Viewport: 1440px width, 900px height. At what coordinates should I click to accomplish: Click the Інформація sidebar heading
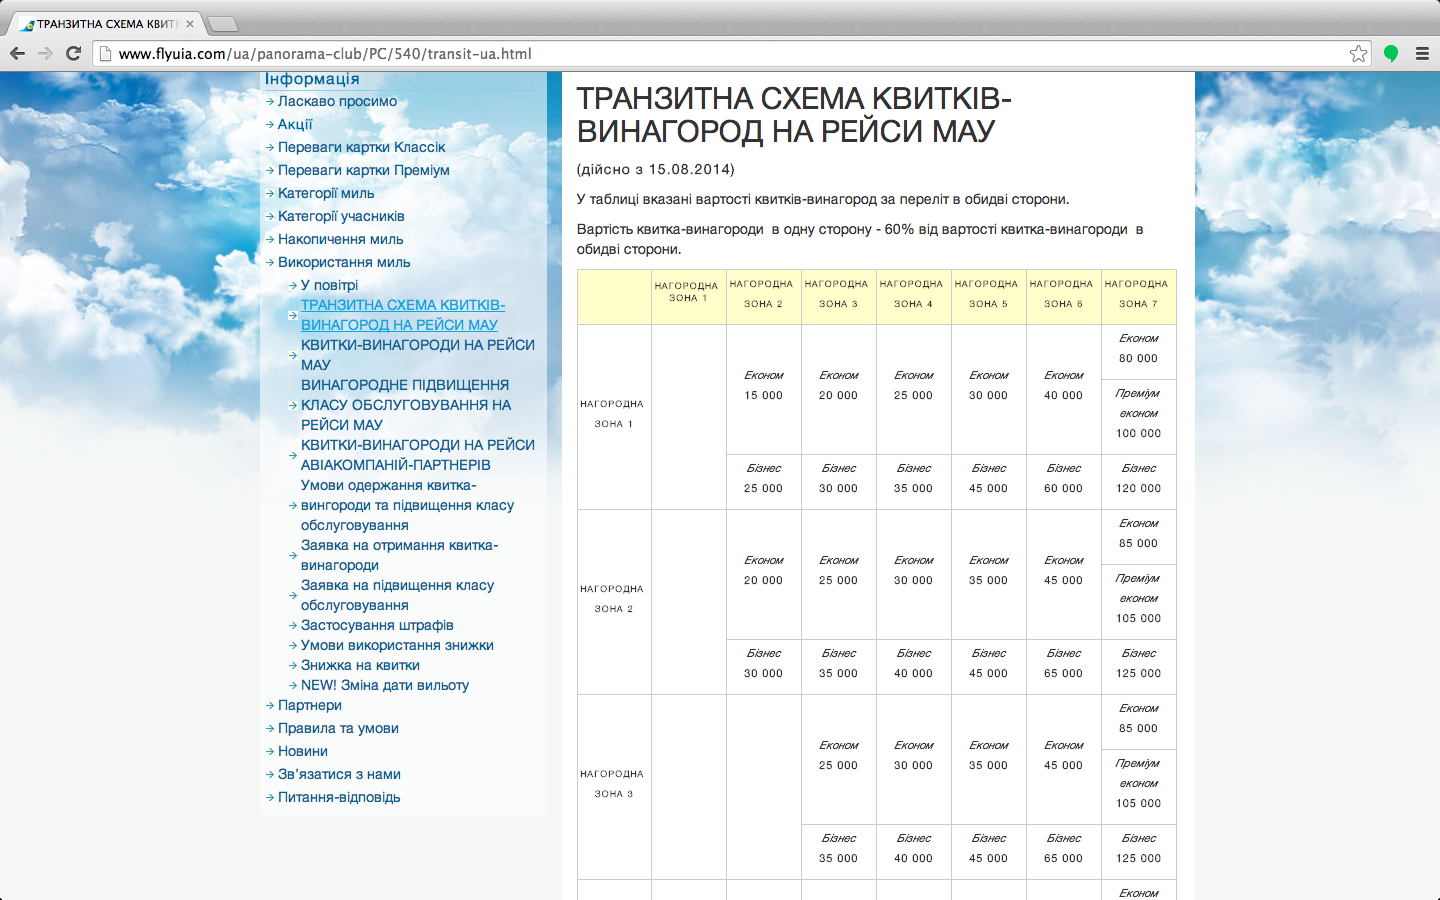click(x=312, y=79)
